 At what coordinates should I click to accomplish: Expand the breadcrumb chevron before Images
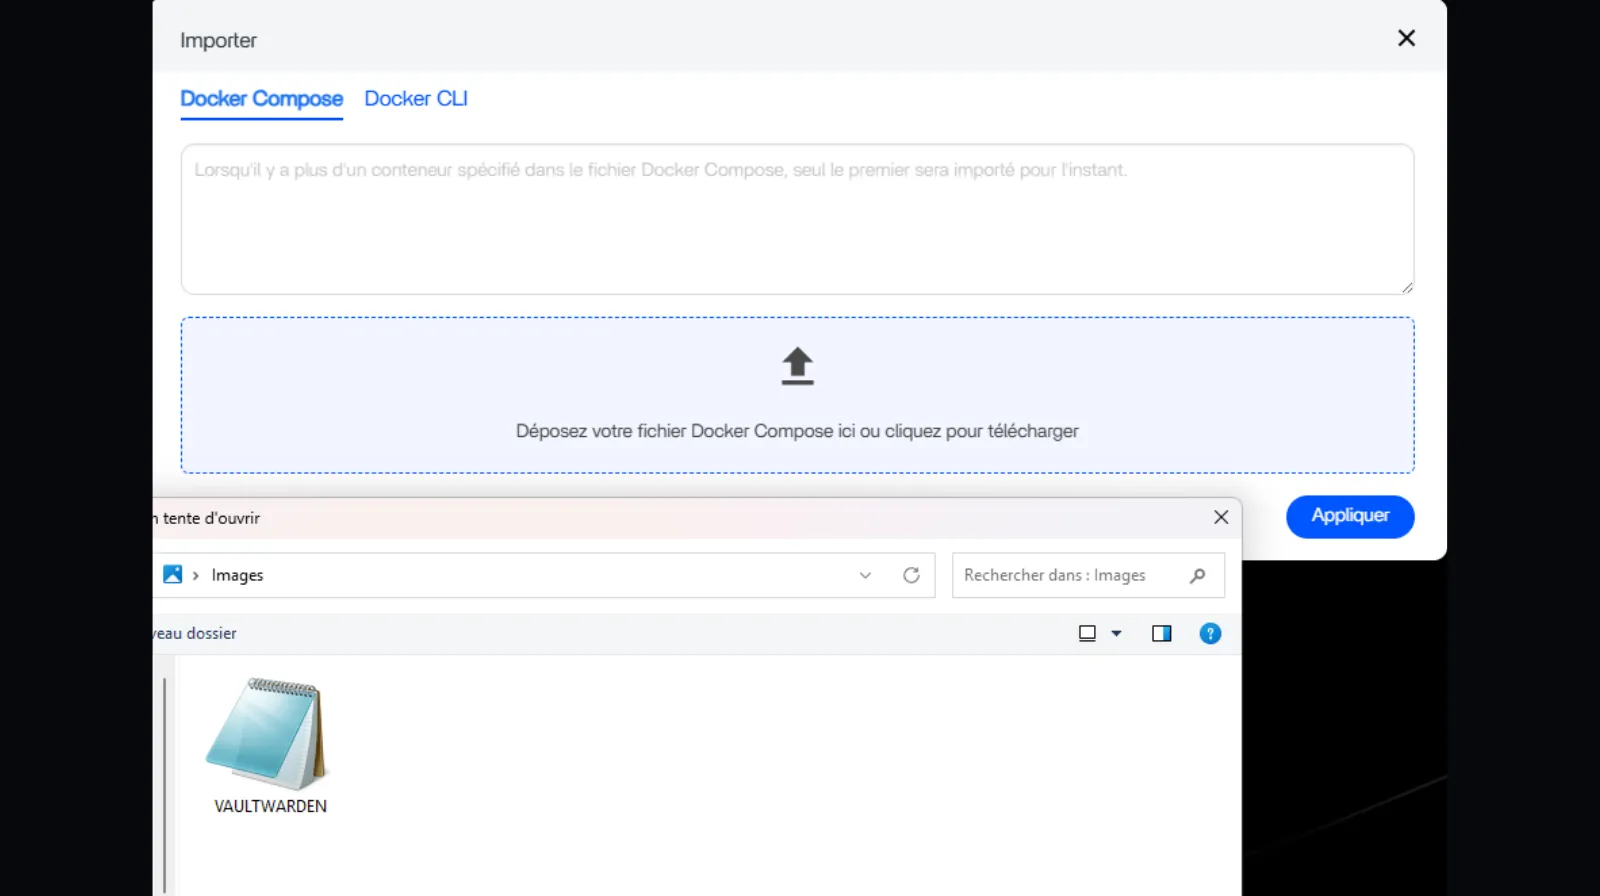pos(196,575)
